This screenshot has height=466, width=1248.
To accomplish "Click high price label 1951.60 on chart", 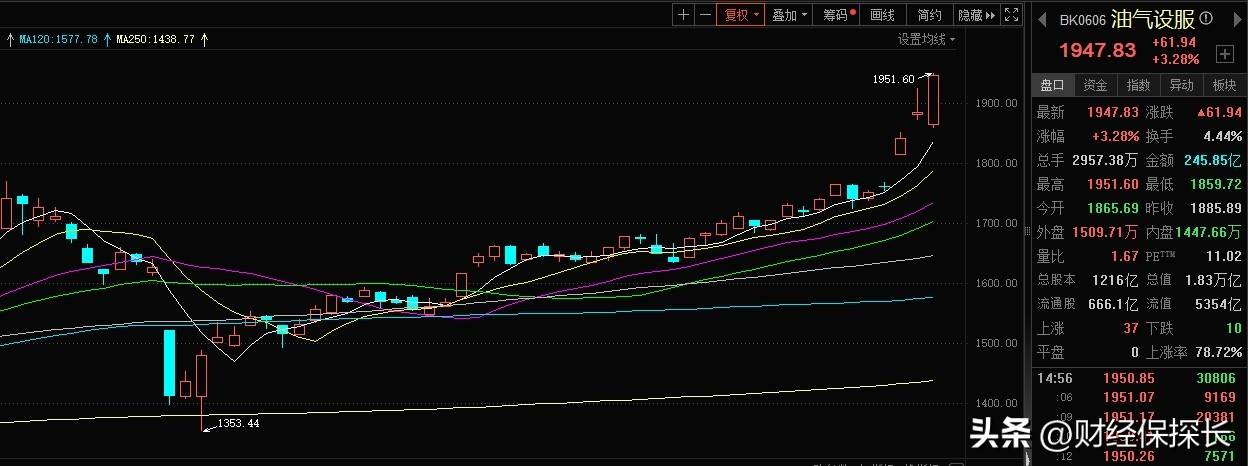I will point(893,79).
